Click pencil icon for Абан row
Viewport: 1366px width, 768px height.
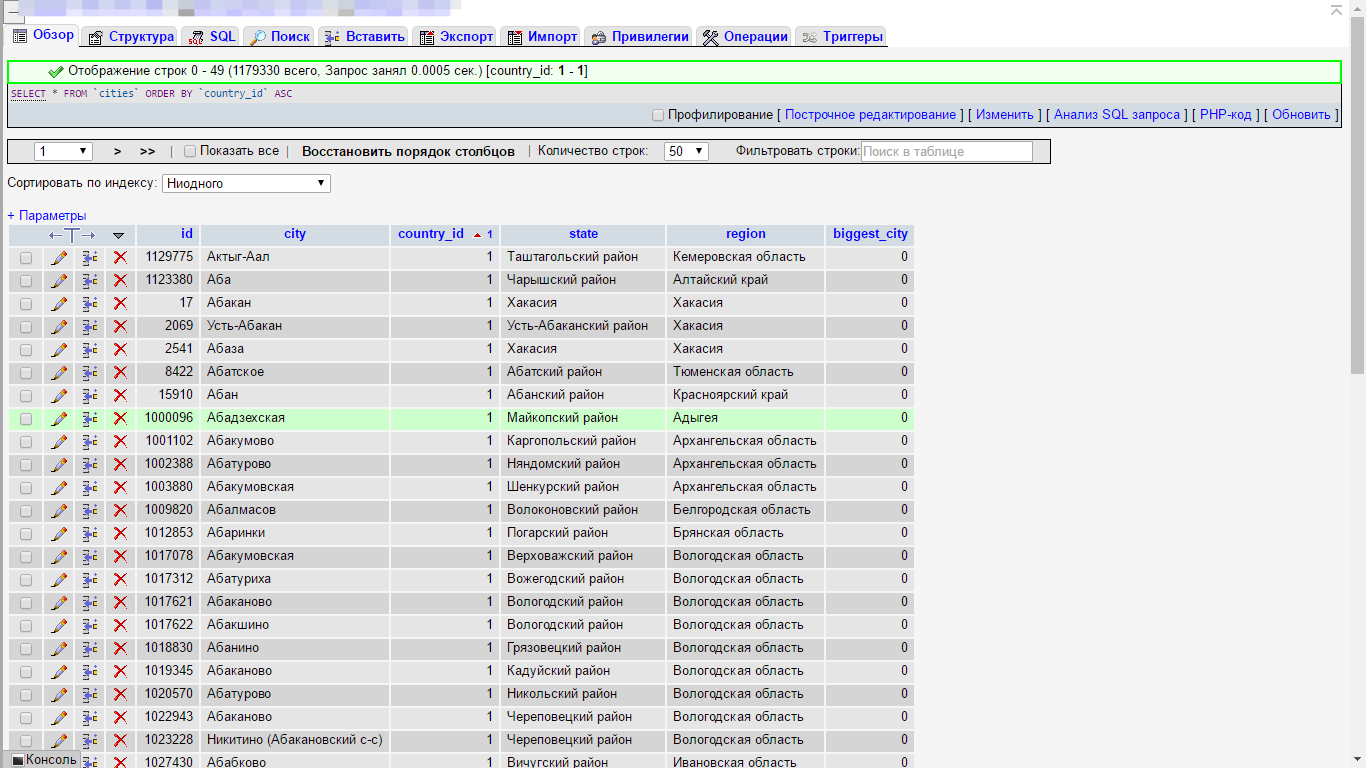(x=59, y=395)
